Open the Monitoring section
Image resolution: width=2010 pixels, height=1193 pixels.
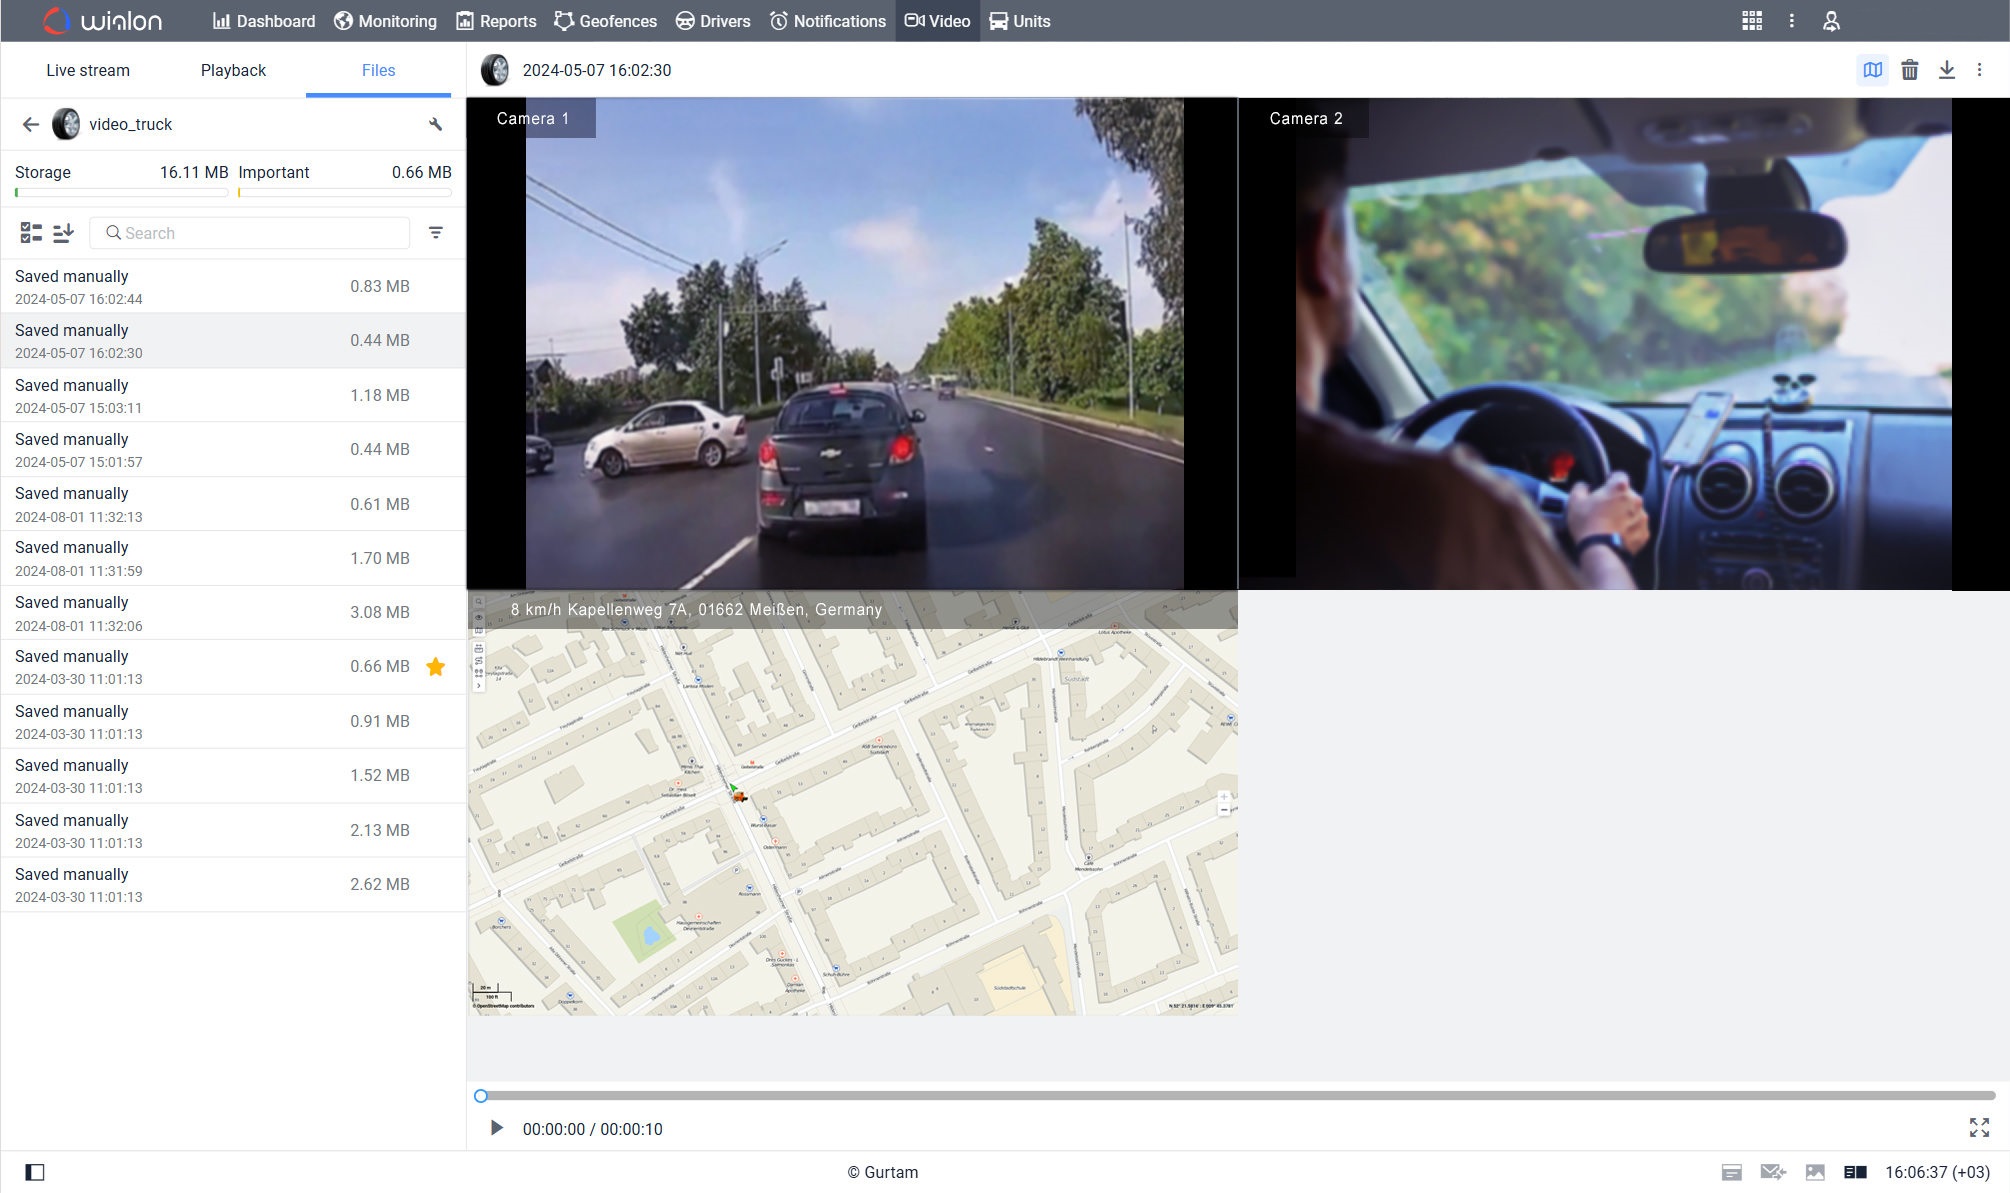click(x=386, y=21)
